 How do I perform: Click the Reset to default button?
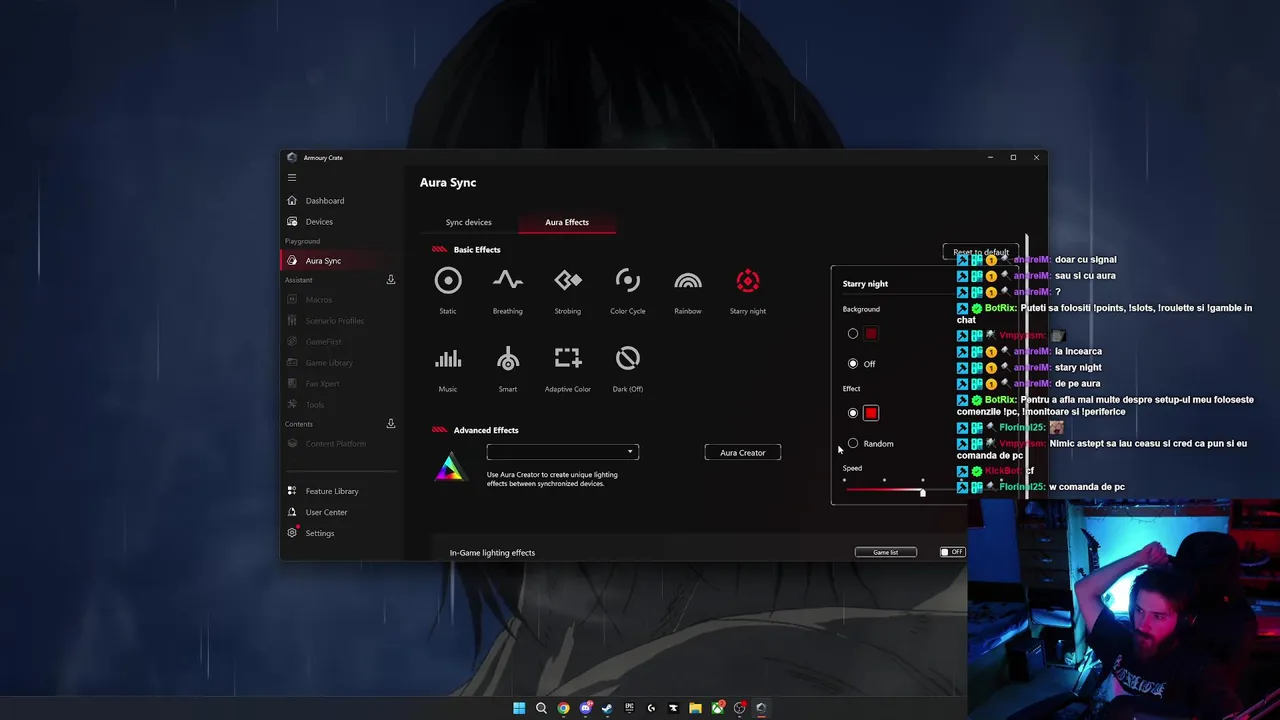click(980, 252)
